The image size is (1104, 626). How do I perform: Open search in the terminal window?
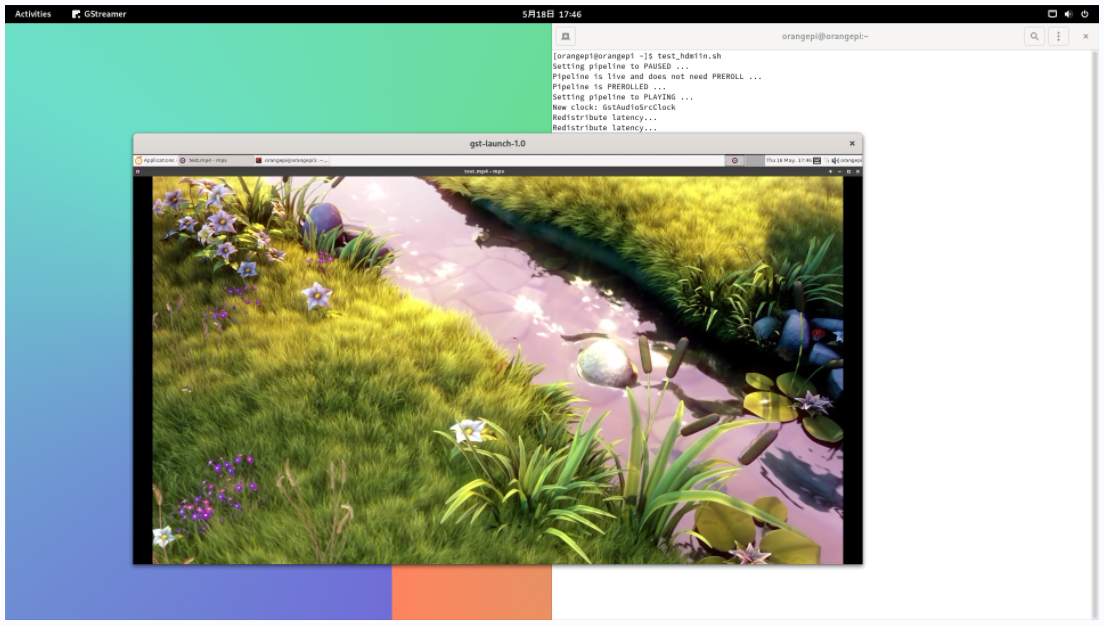[1034, 37]
